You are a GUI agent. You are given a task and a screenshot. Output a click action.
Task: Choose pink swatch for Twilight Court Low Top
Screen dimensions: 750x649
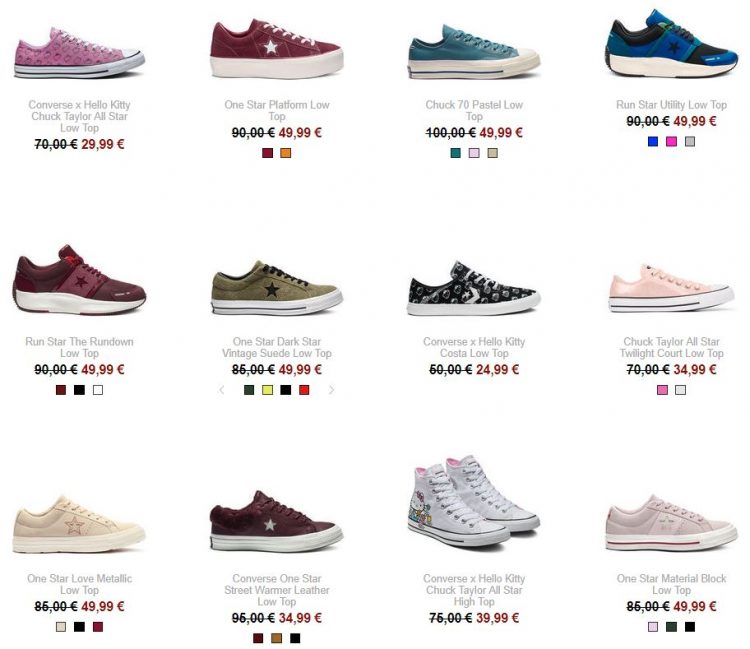662,390
